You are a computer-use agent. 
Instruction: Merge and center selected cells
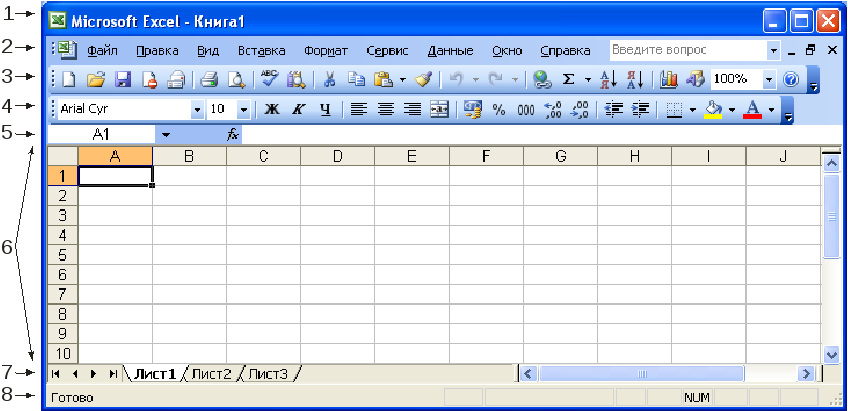(x=439, y=109)
